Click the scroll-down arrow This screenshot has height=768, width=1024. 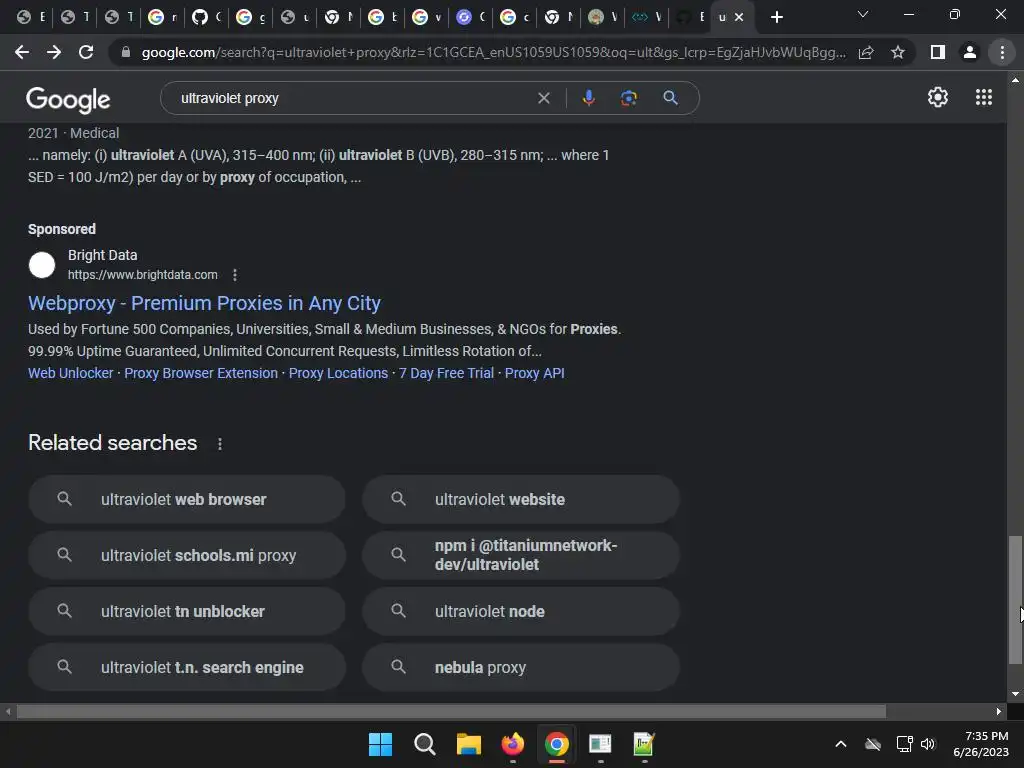pyautogui.click(x=1015, y=694)
